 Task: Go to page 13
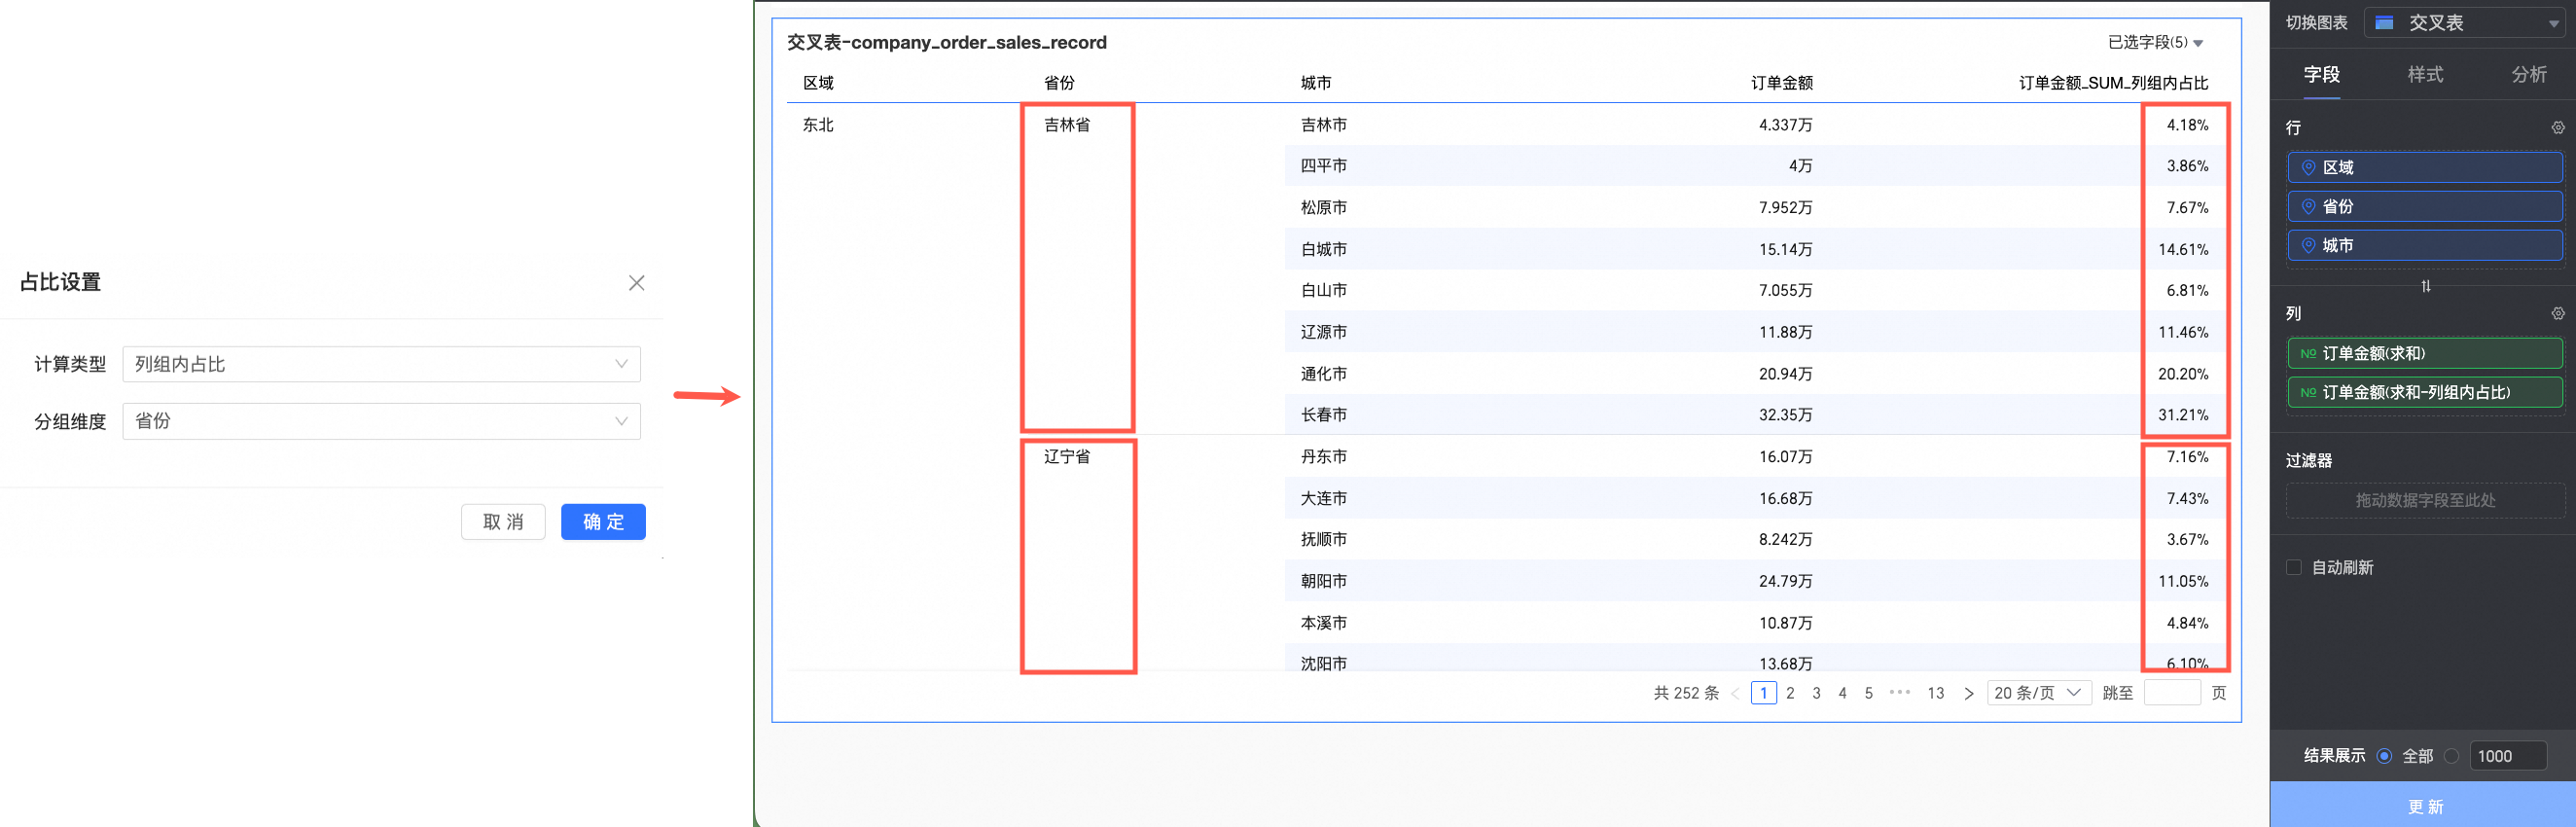(1935, 693)
